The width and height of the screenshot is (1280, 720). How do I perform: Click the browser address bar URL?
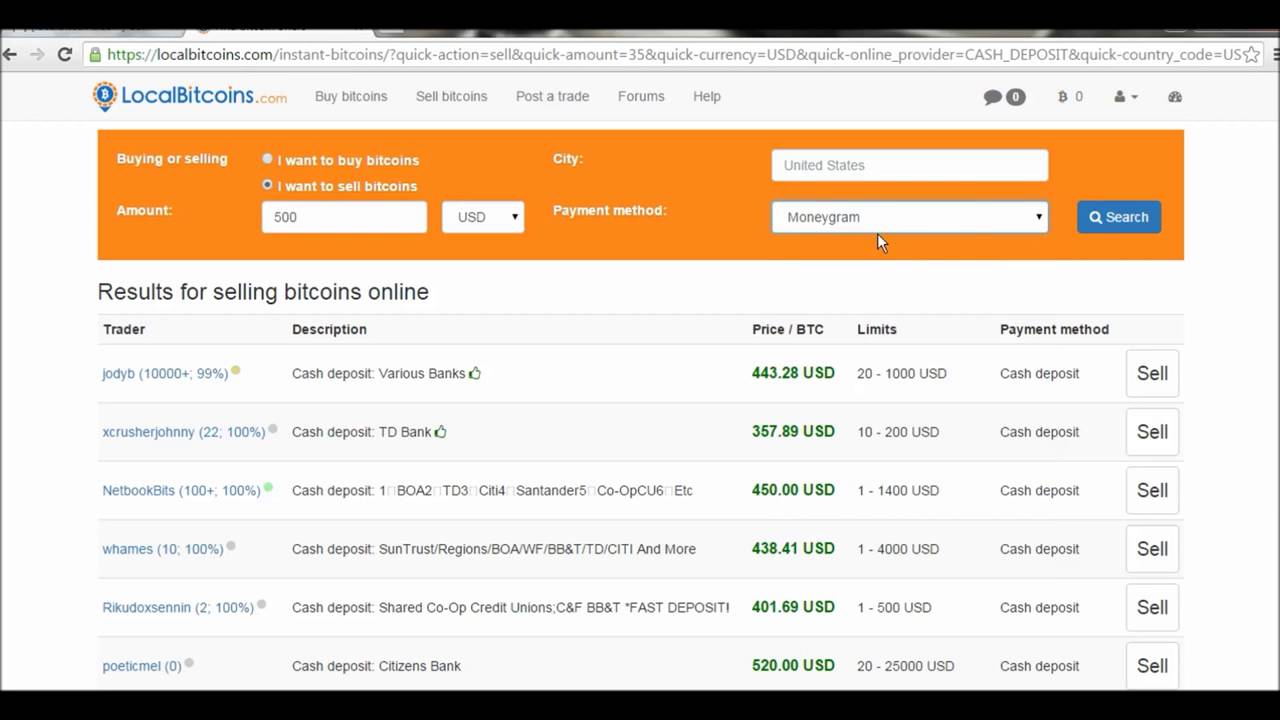(x=674, y=55)
